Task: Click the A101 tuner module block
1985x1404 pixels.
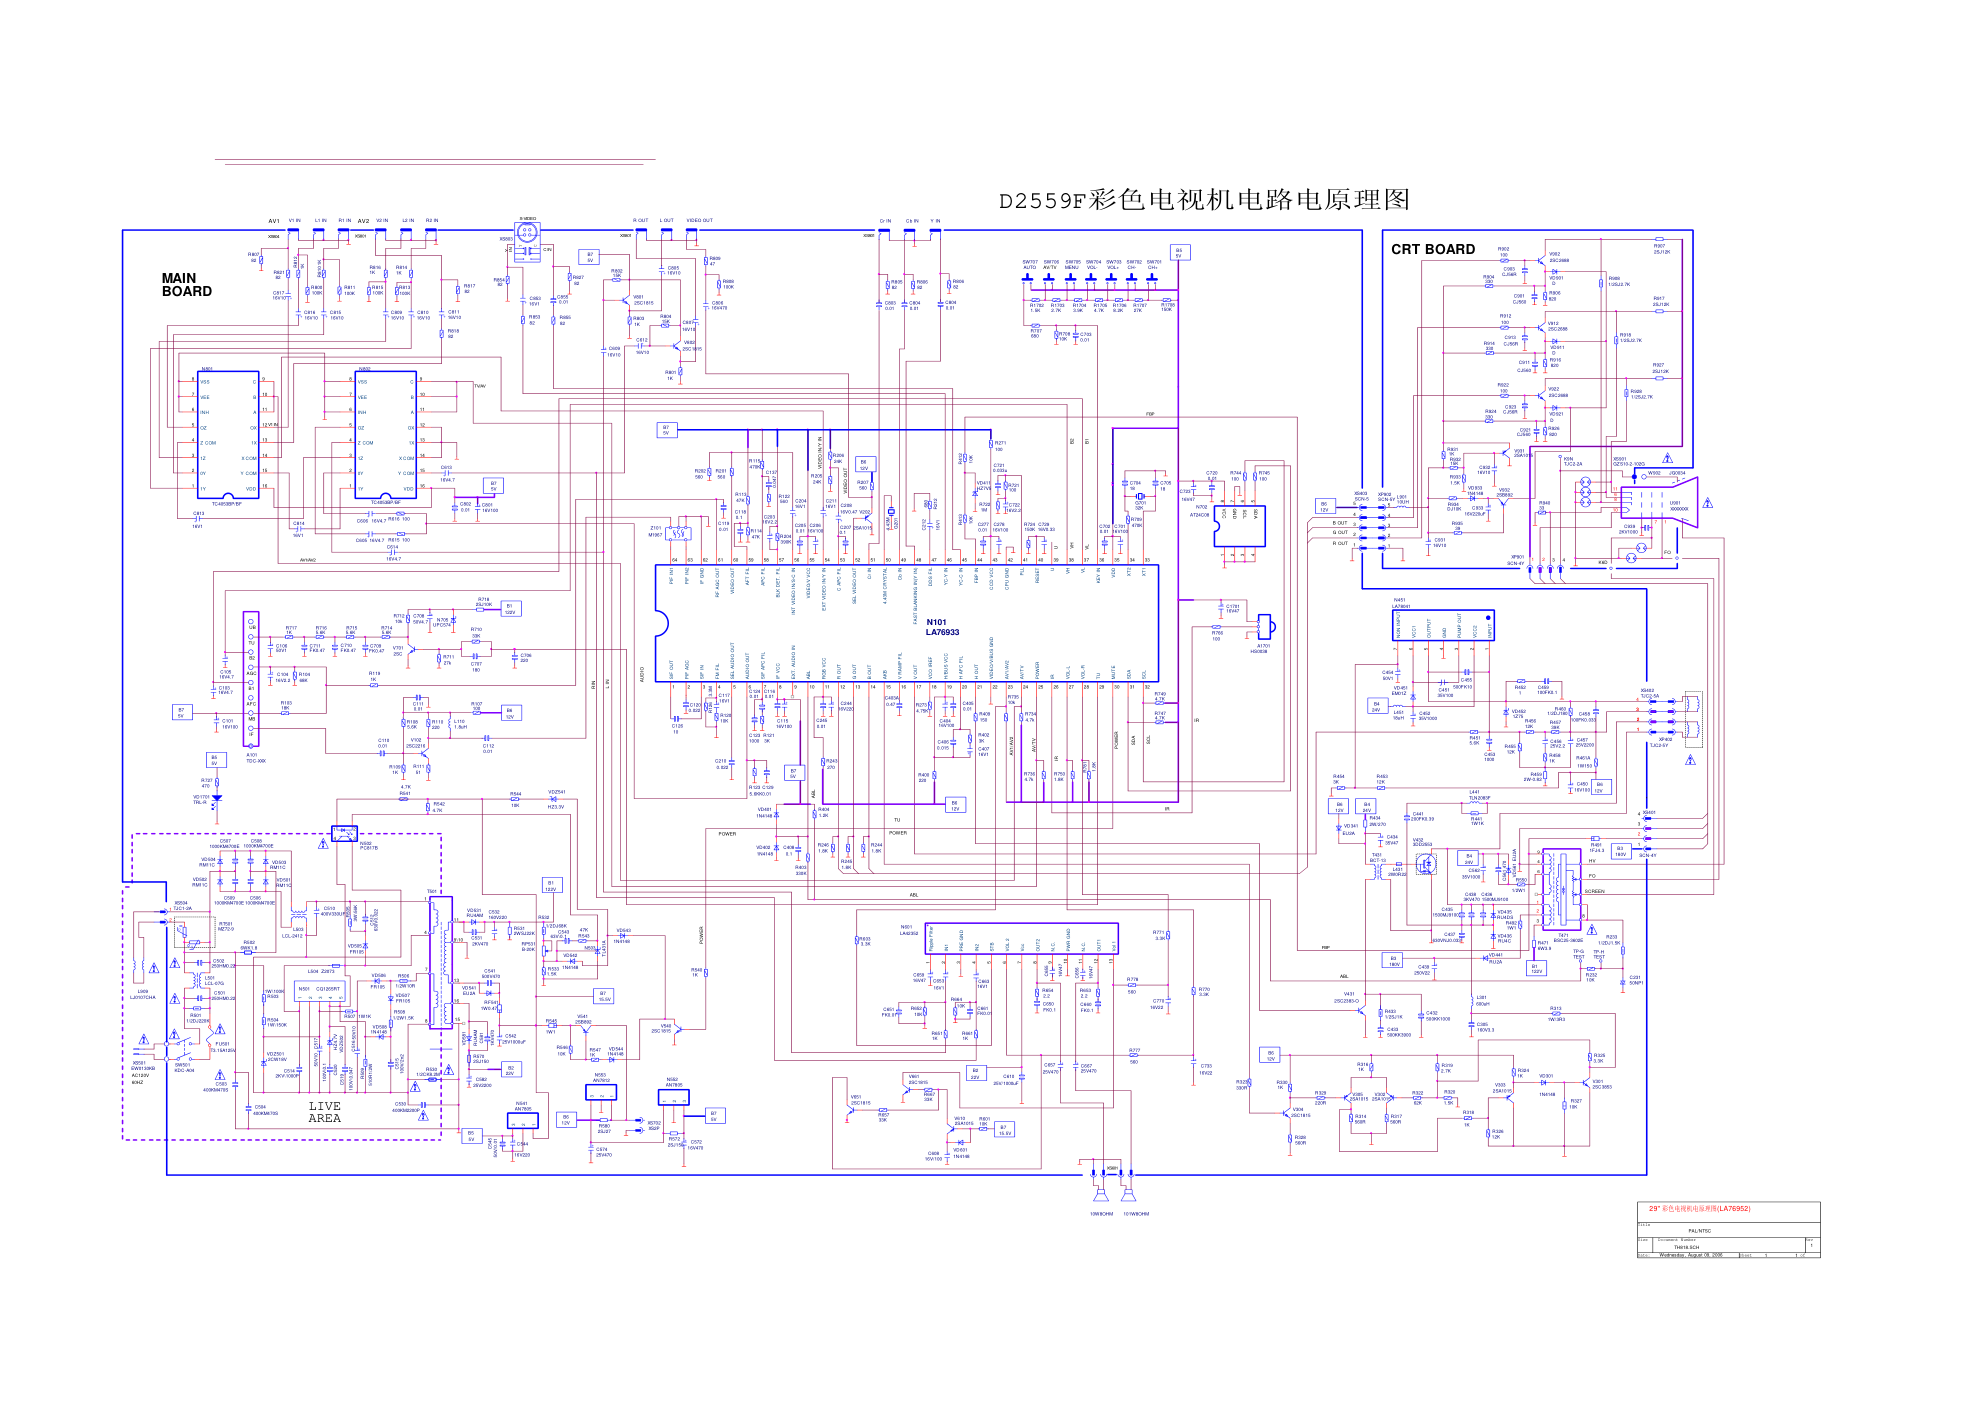Action: (251, 679)
